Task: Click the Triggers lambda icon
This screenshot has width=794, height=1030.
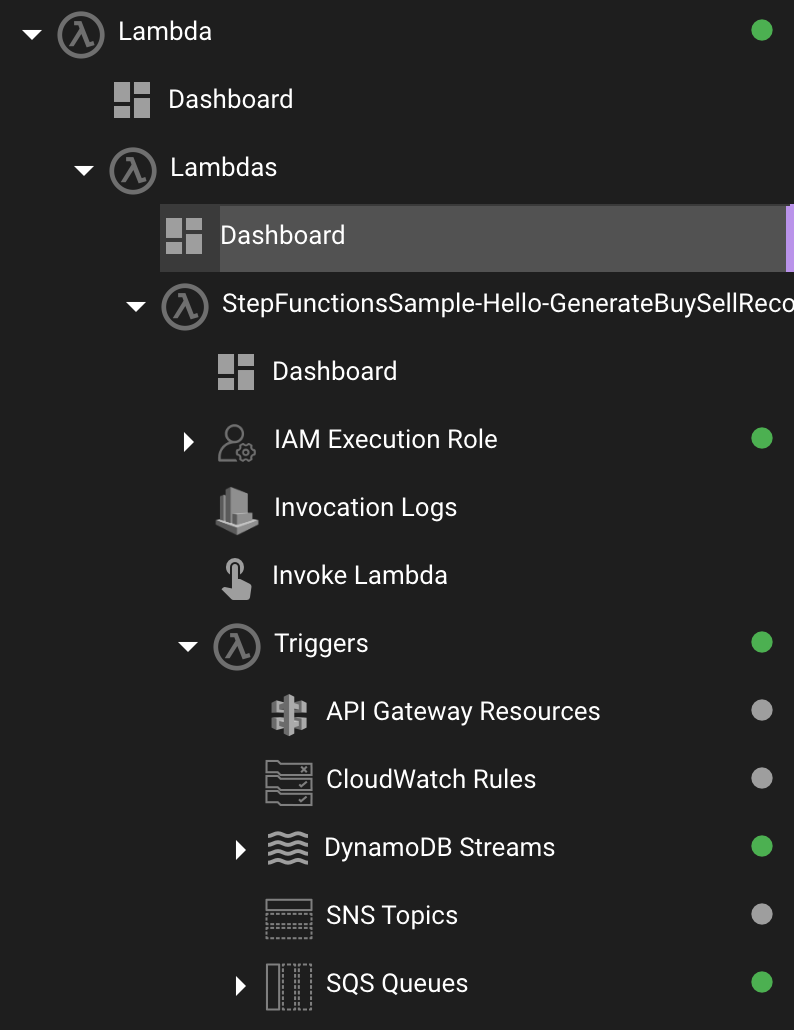Action: click(x=236, y=646)
